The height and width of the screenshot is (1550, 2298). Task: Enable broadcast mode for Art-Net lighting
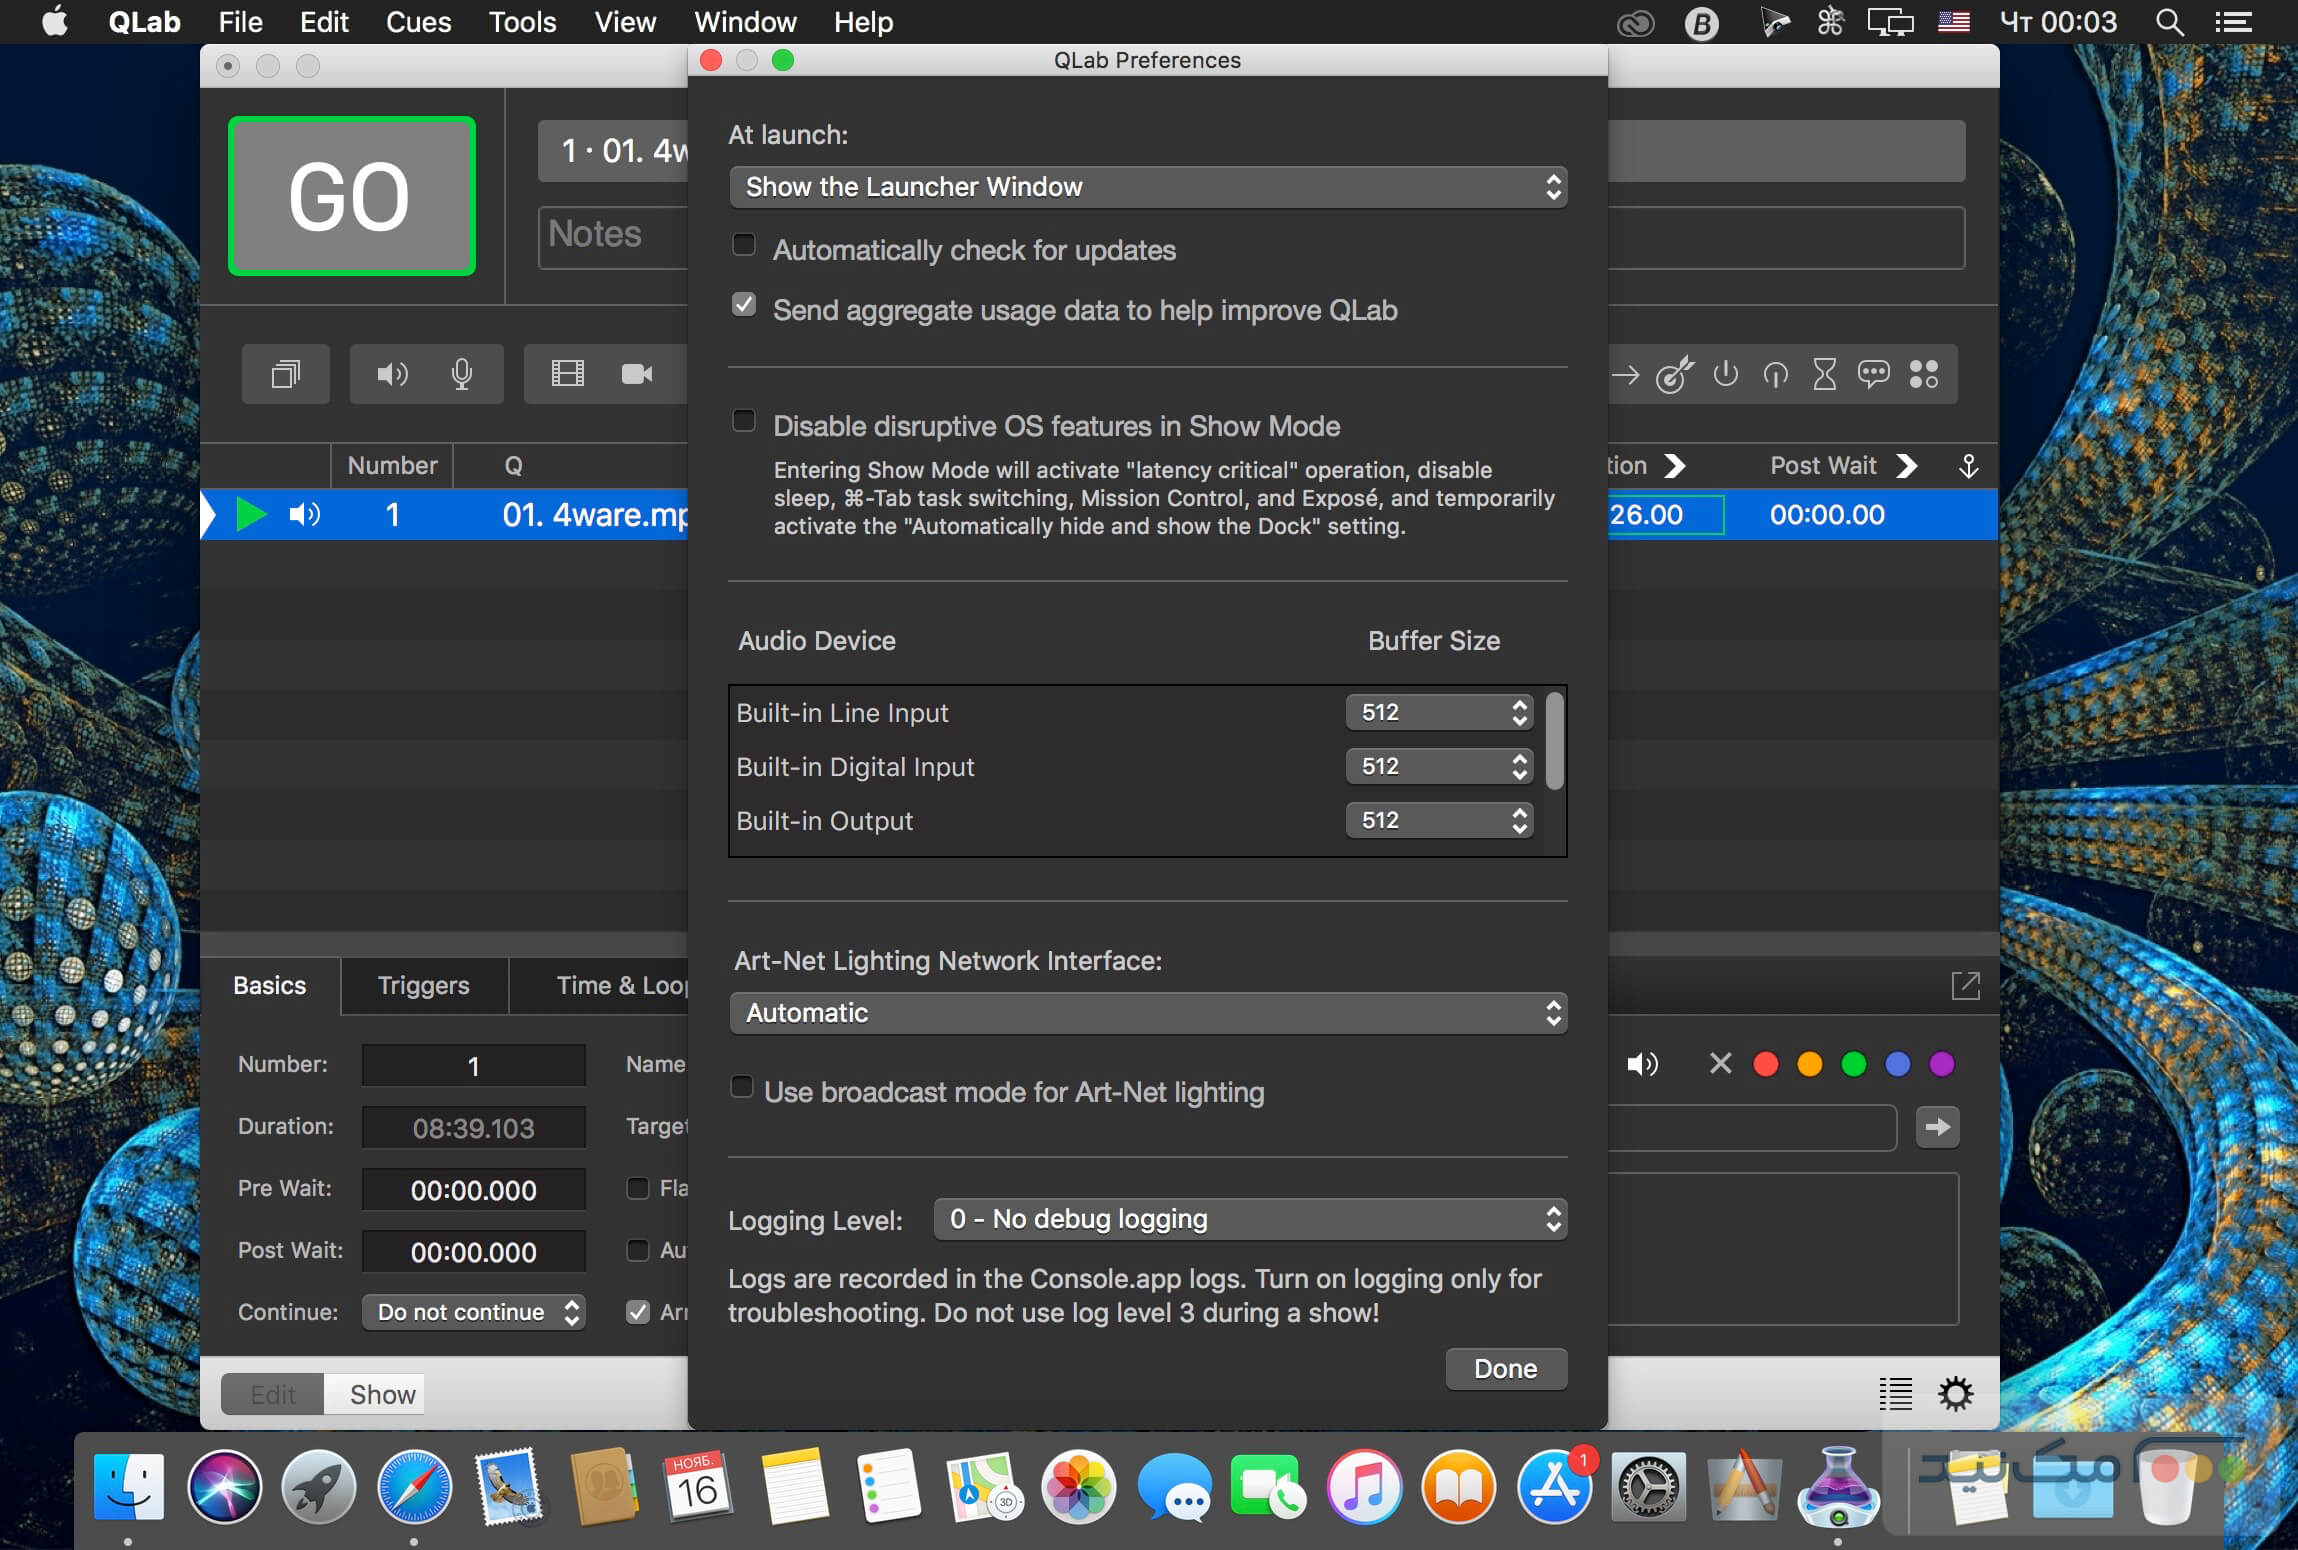742,1086
